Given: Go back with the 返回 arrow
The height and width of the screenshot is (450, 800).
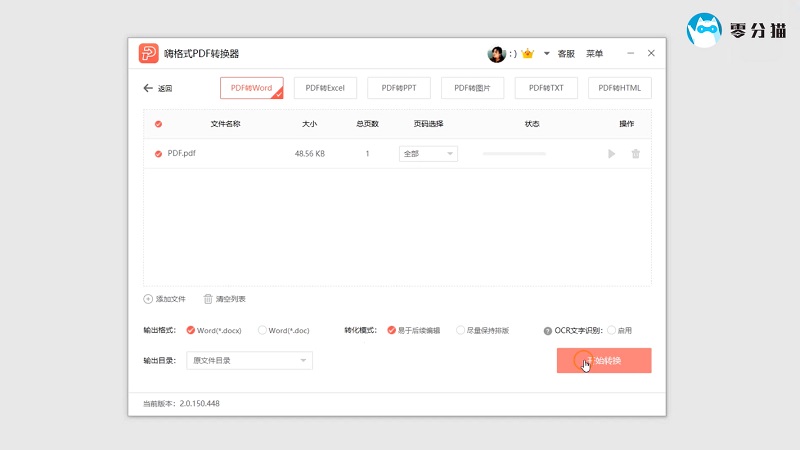Looking at the screenshot, I should coord(158,88).
